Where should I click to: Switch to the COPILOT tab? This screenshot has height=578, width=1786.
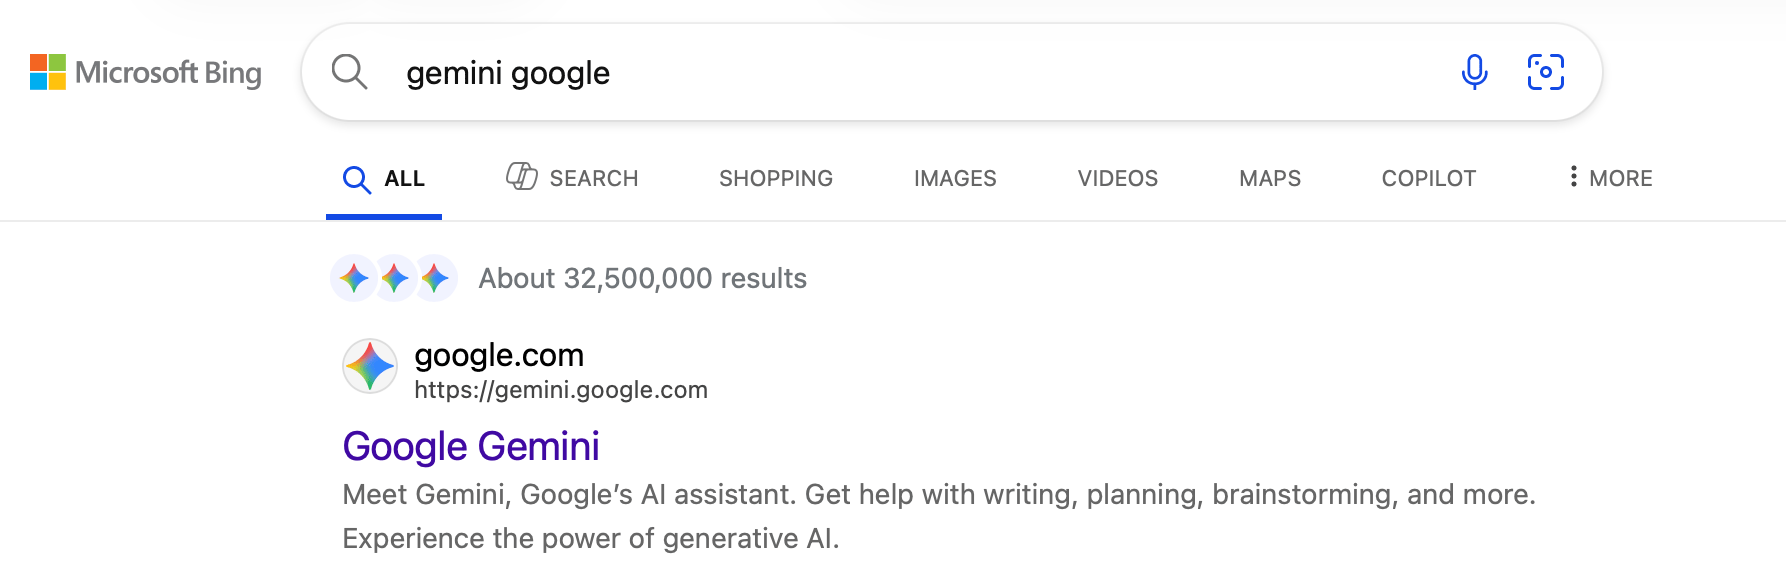coord(1428,178)
